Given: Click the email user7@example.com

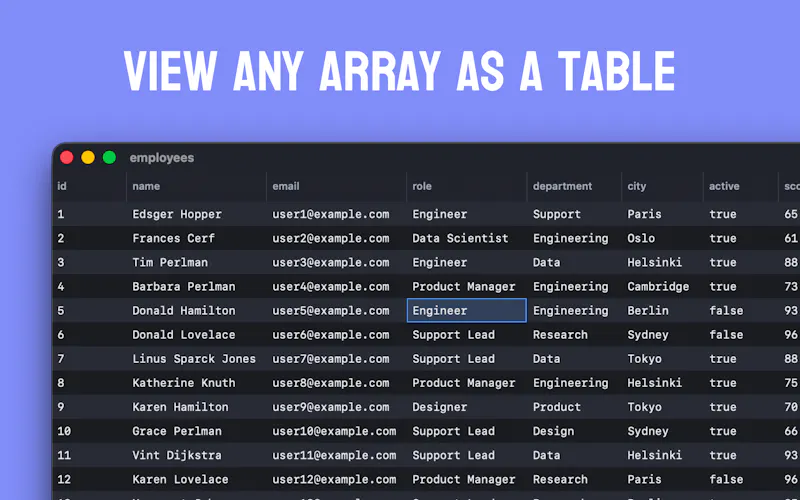Looking at the screenshot, I should point(331,359).
